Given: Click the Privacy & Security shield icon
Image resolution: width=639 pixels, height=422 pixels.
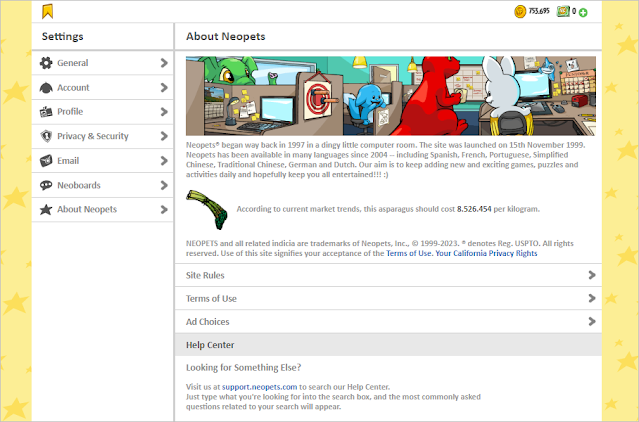Looking at the screenshot, I should [46, 136].
